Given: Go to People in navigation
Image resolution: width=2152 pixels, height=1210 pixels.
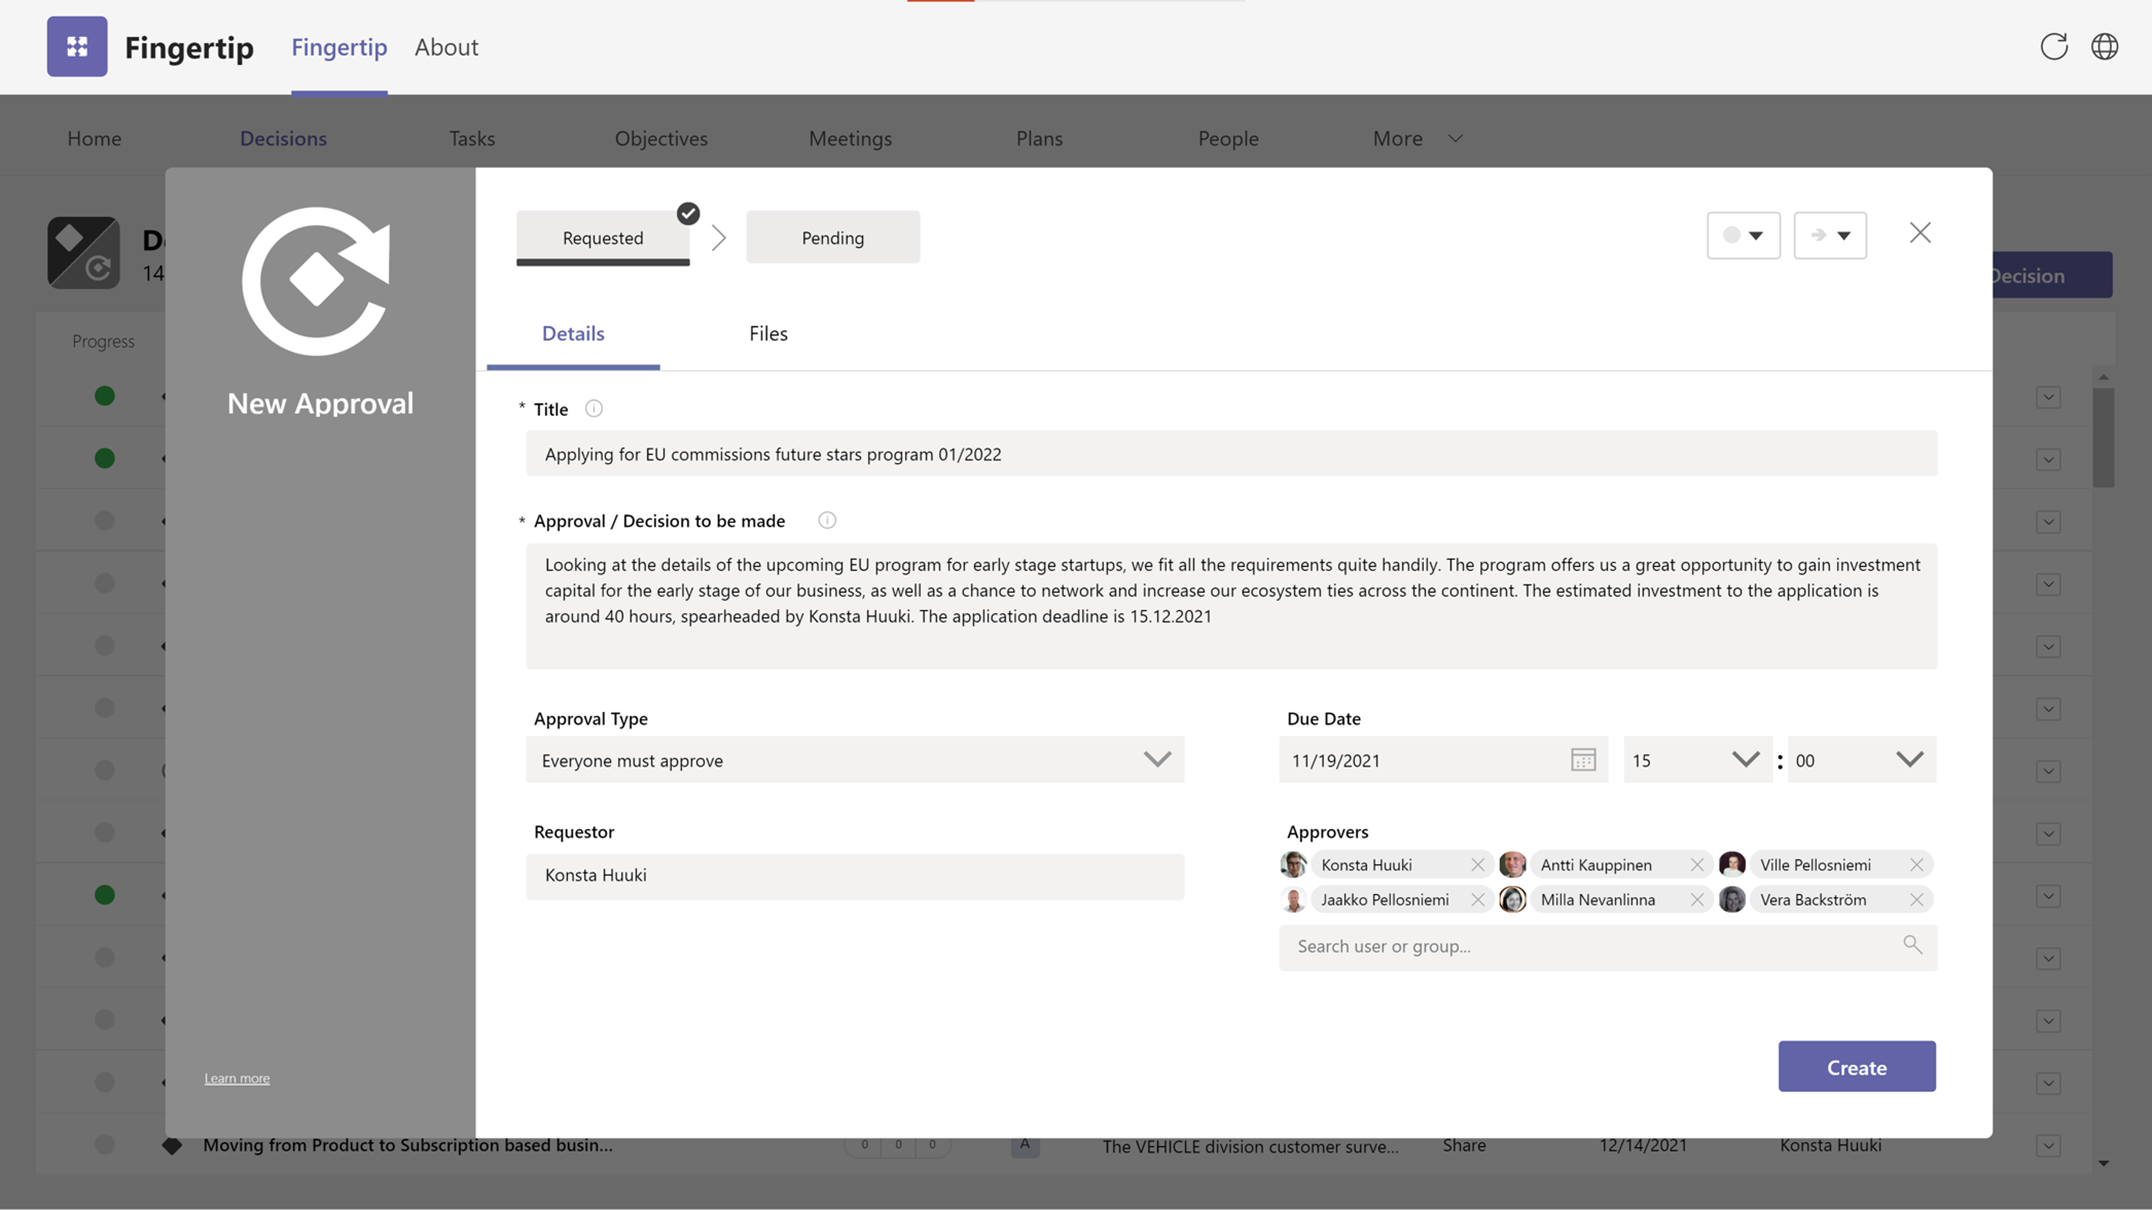Looking at the screenshot, I should coord(1228,138).
